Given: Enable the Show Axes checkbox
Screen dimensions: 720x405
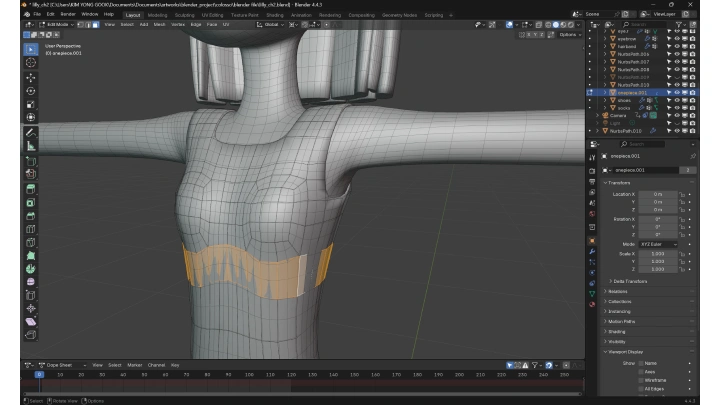Looking at the screenshot, I should tap(641, 372).
